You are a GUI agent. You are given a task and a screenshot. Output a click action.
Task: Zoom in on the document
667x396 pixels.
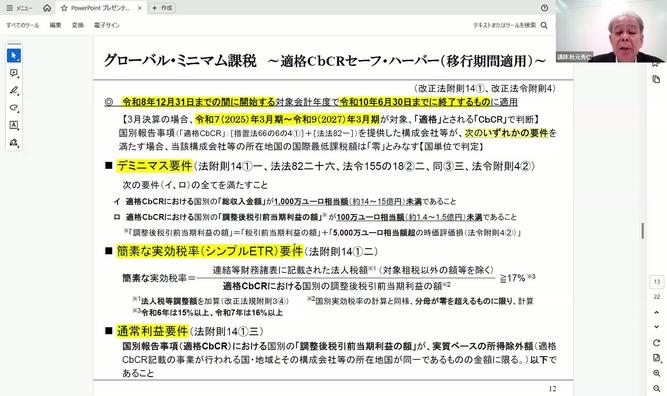point(656,373)
